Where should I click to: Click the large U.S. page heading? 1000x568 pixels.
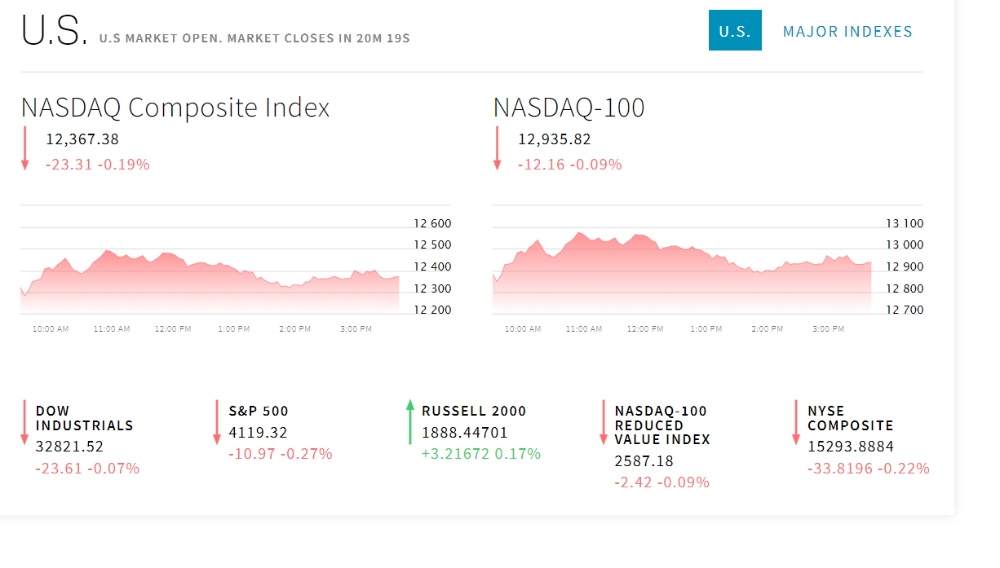(54, 31)
